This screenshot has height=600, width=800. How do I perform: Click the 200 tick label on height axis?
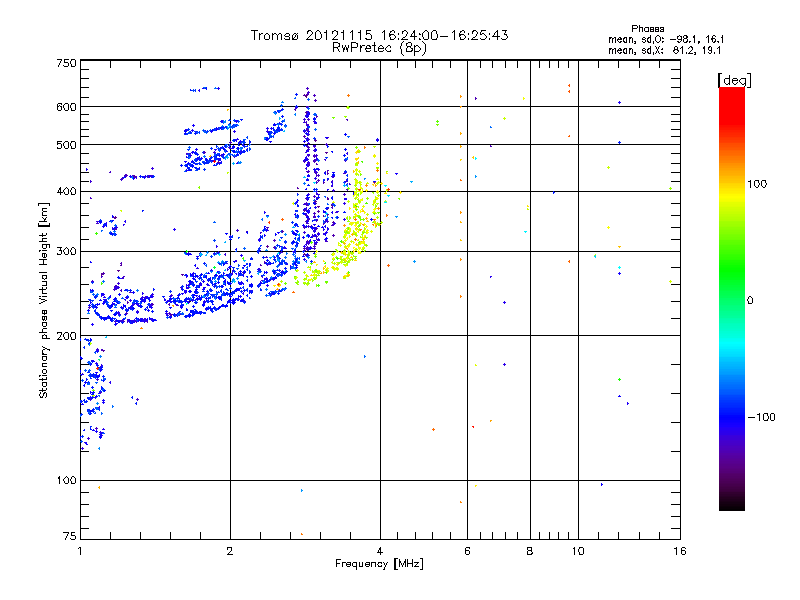[66, 336]
